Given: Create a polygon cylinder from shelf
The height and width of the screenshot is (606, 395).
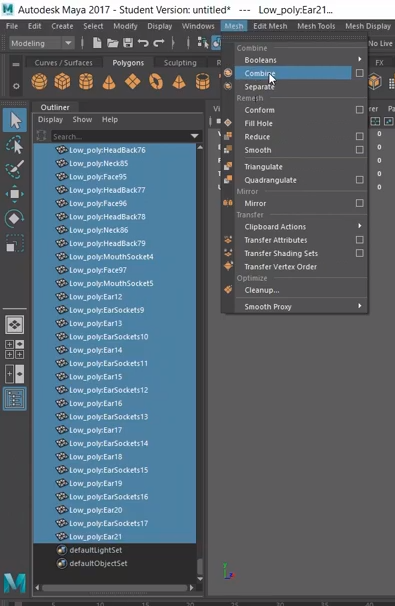Looking at the screenshot, I should point(86,82).
